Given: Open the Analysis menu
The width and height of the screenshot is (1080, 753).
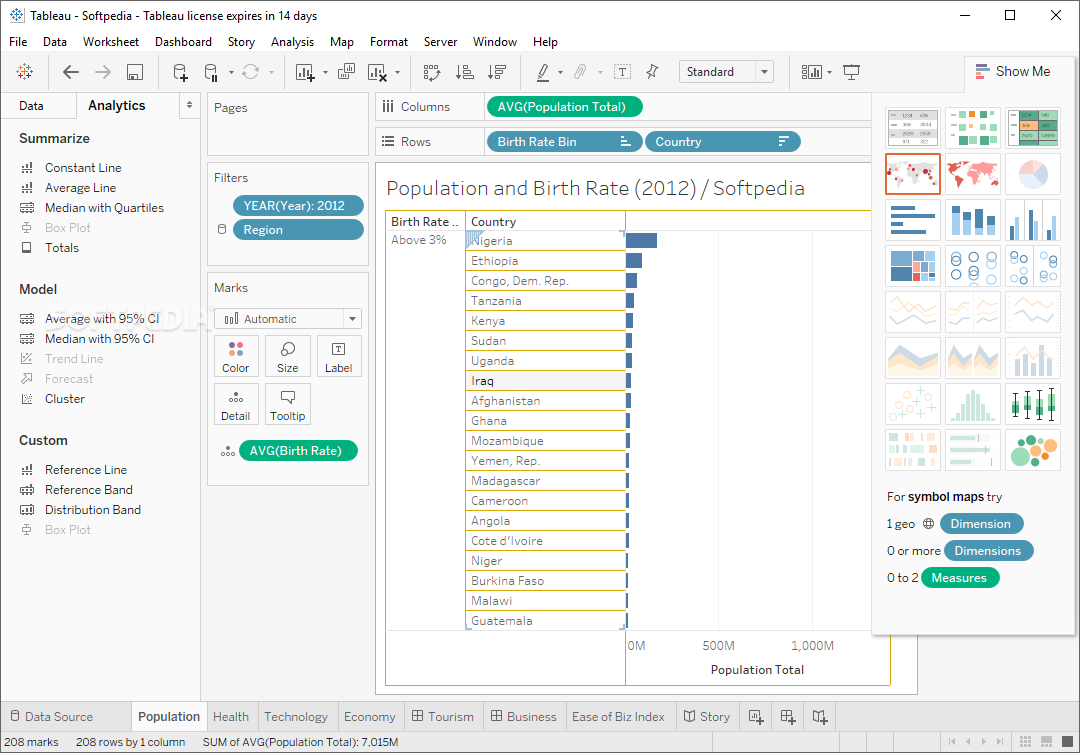Looking at the screenshot, I should click(292, 42).
